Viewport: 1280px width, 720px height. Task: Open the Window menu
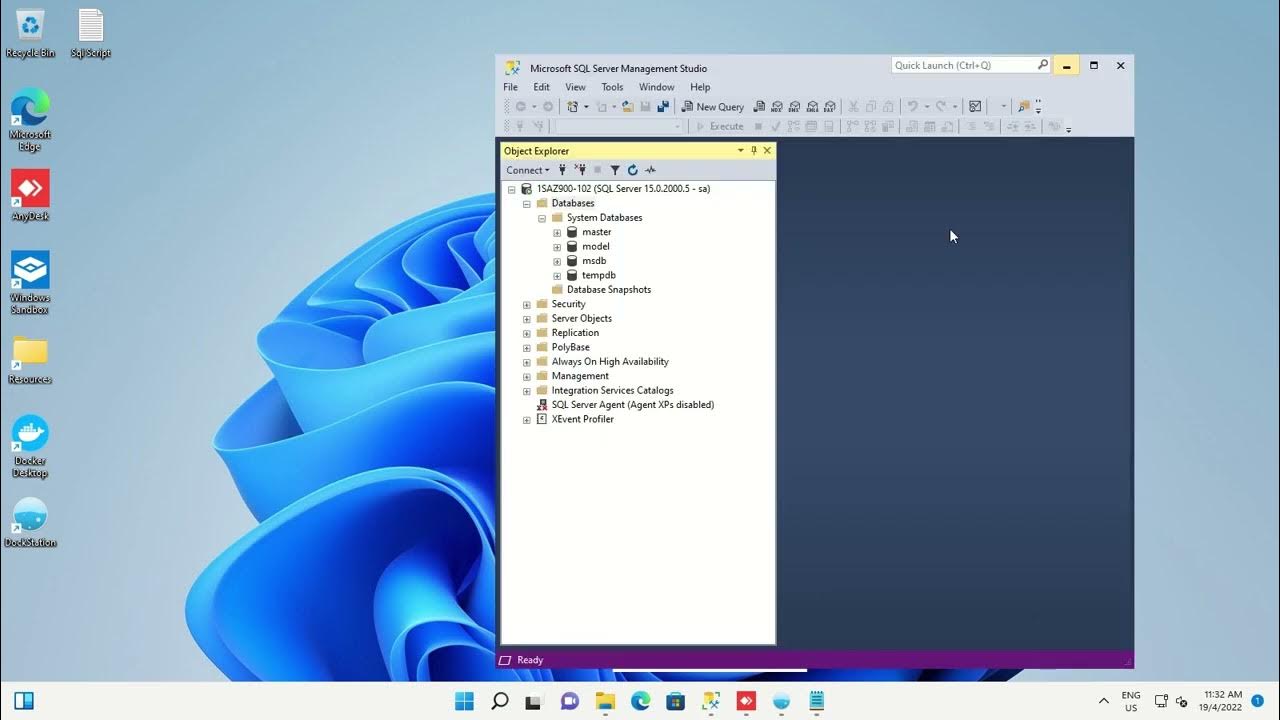pyautogui.click(x=657, y=87)
